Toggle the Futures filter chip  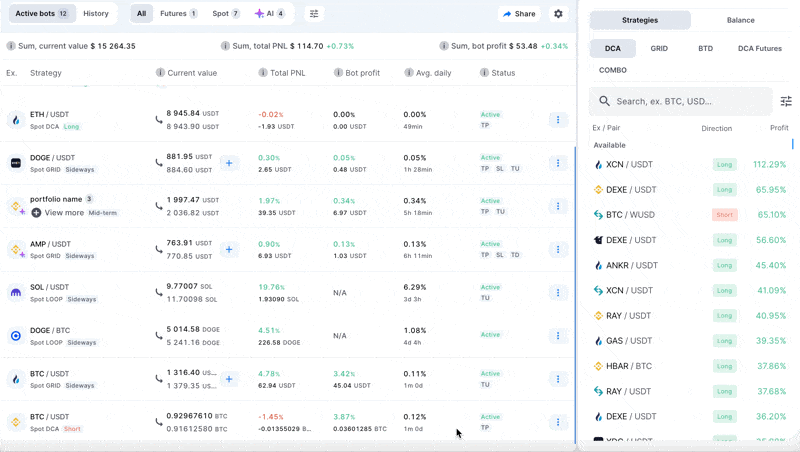click(179, 14)
